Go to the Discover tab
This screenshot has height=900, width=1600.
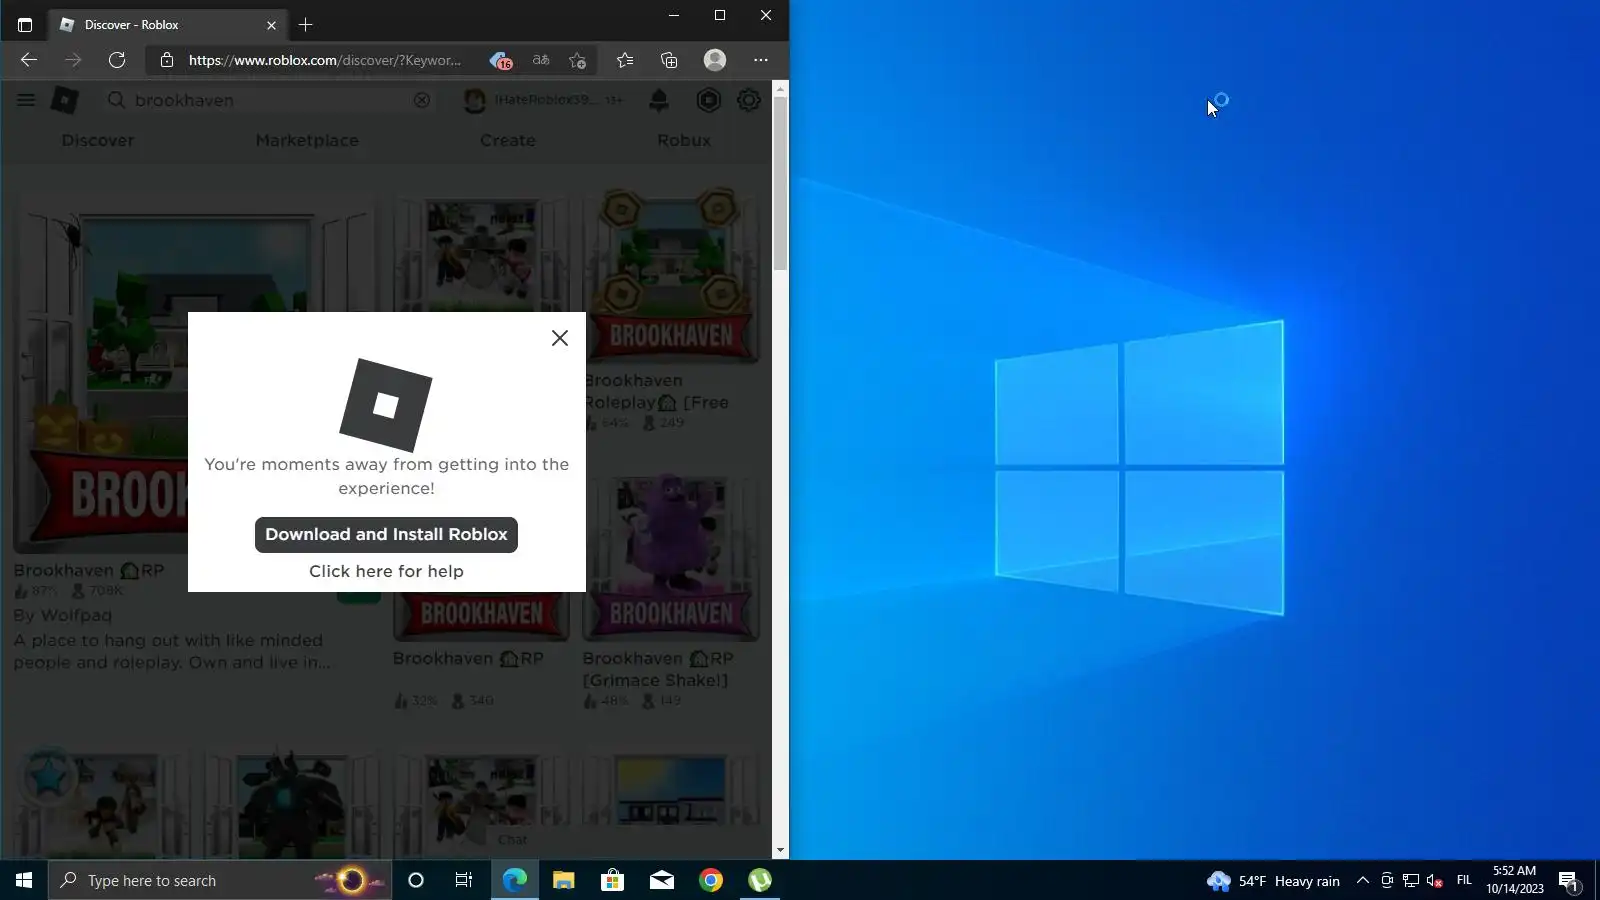tap(98, 140)
